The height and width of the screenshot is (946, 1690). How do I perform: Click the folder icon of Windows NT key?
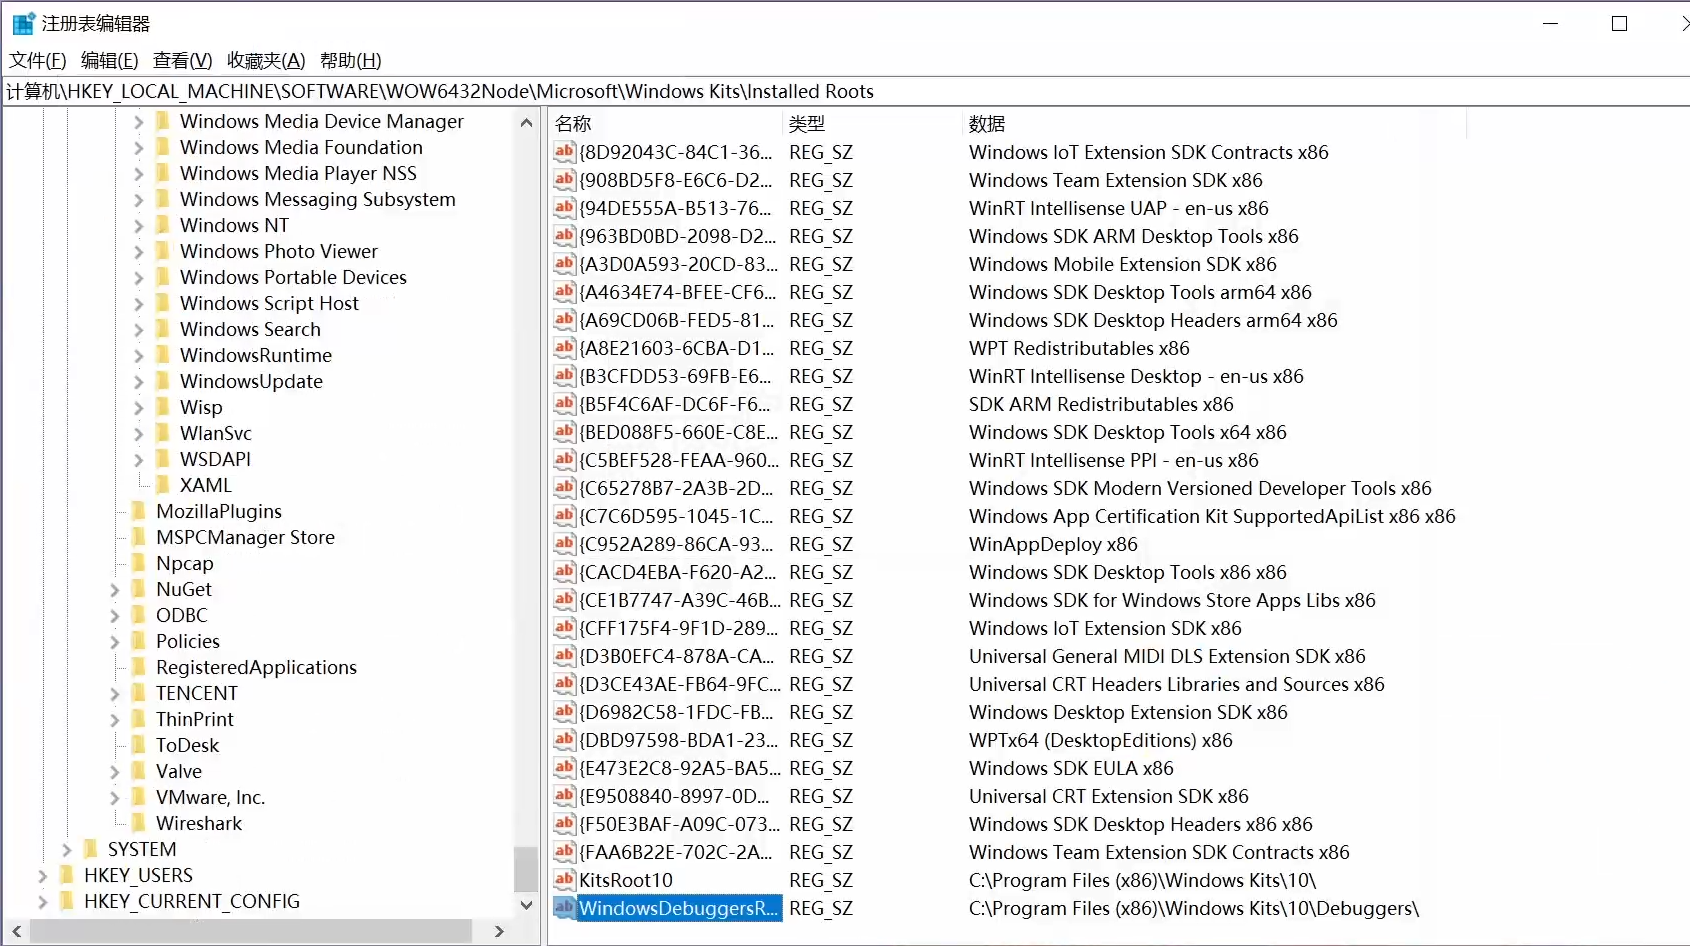(x=163, y=225)
